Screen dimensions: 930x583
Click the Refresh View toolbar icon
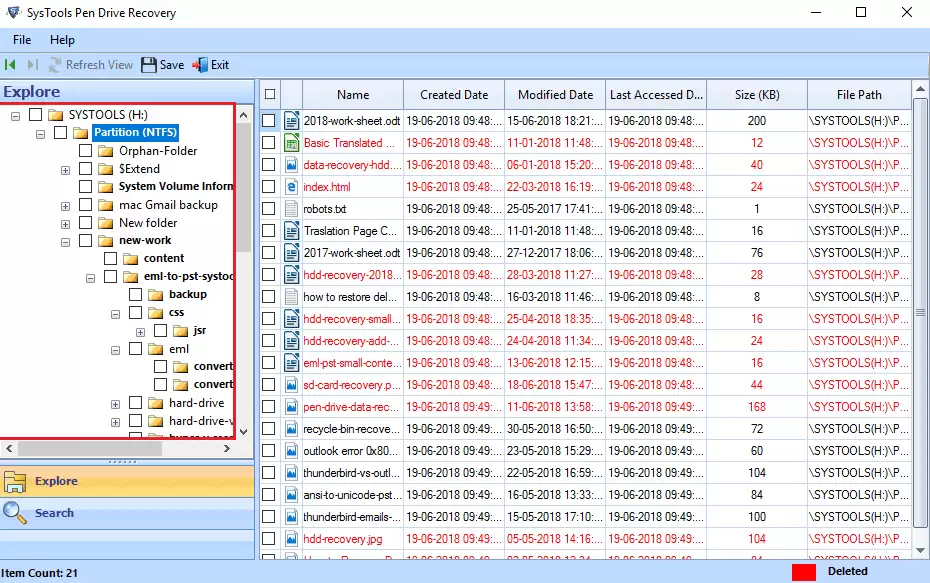[x=54, y=65]
